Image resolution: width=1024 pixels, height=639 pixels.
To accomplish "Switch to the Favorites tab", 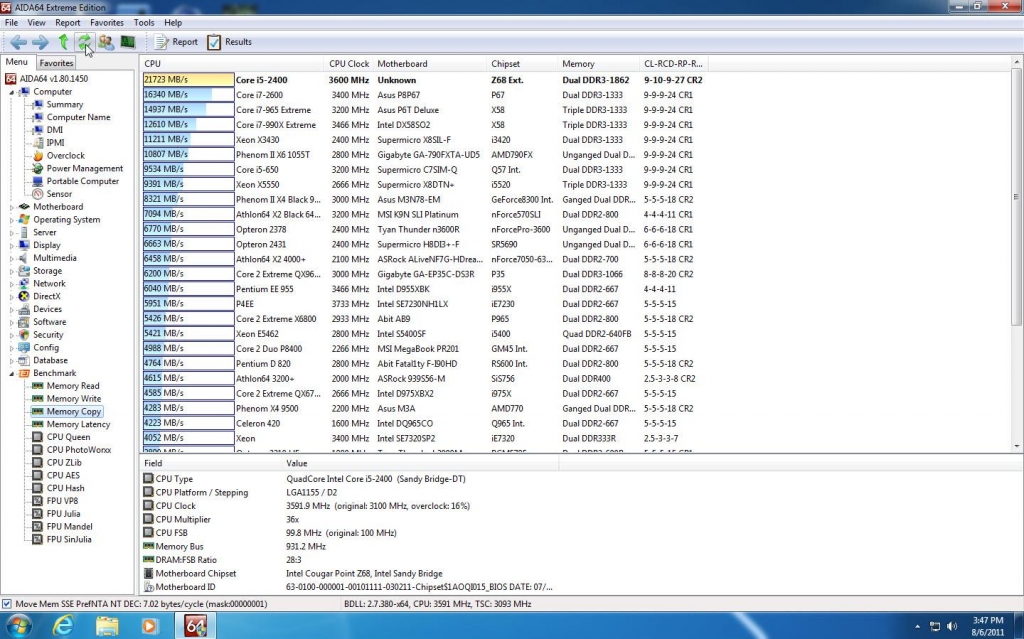I will tap(56, 63).
